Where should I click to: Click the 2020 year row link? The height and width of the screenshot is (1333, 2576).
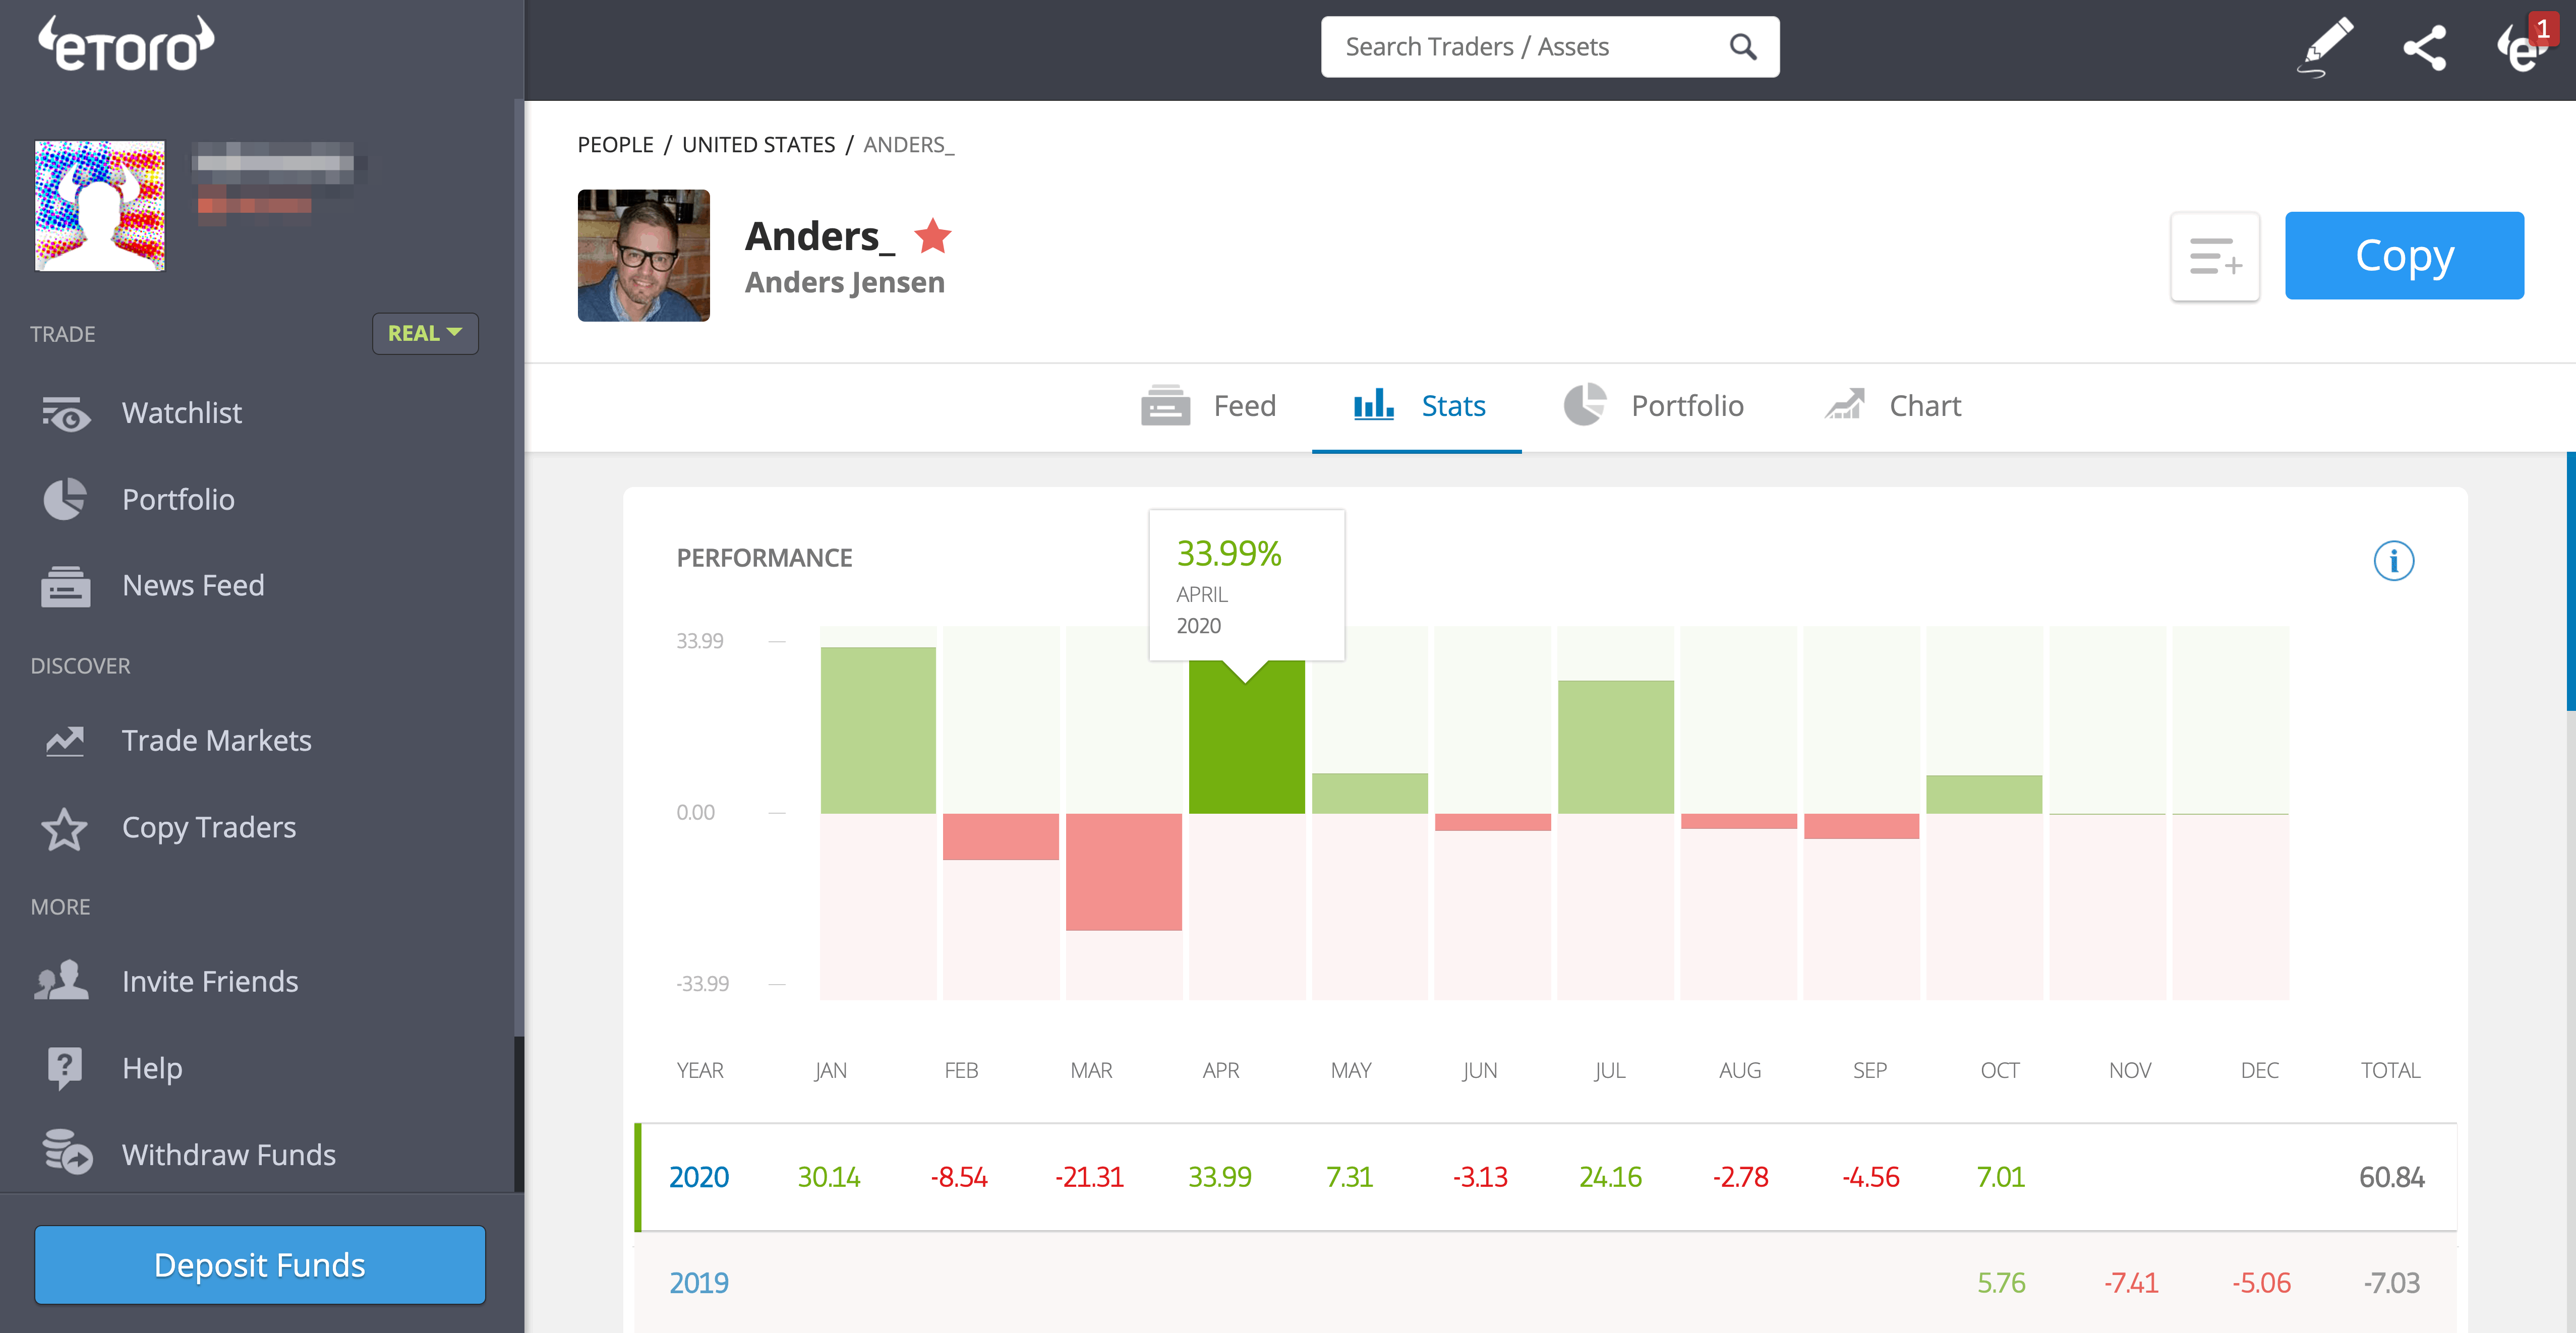tap(698, 1177)
